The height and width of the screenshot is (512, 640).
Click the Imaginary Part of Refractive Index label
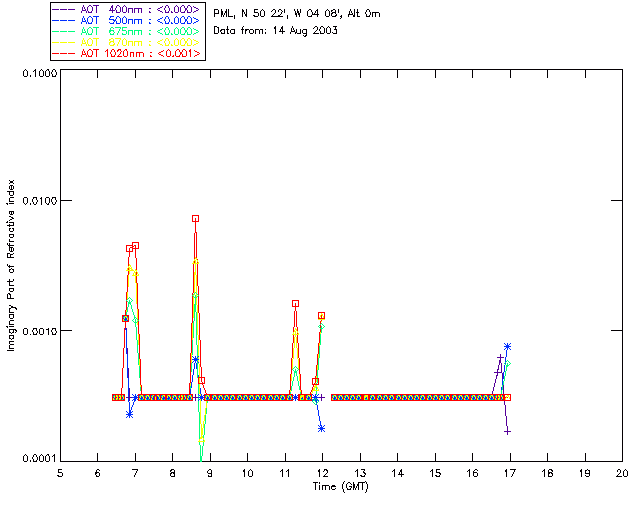11,265
